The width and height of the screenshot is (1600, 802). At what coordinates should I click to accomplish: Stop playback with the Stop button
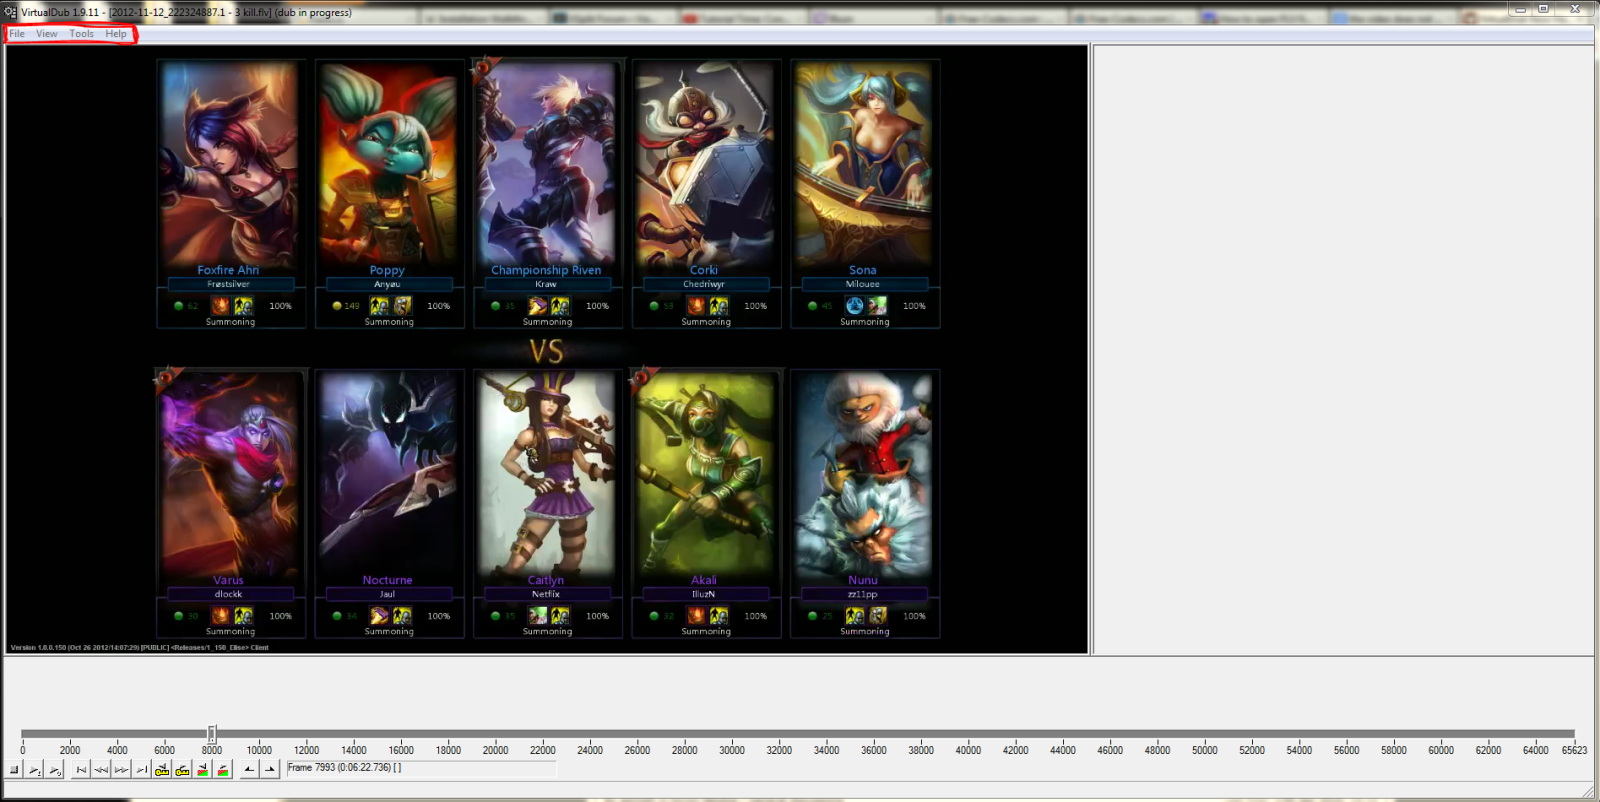[15, 769]
